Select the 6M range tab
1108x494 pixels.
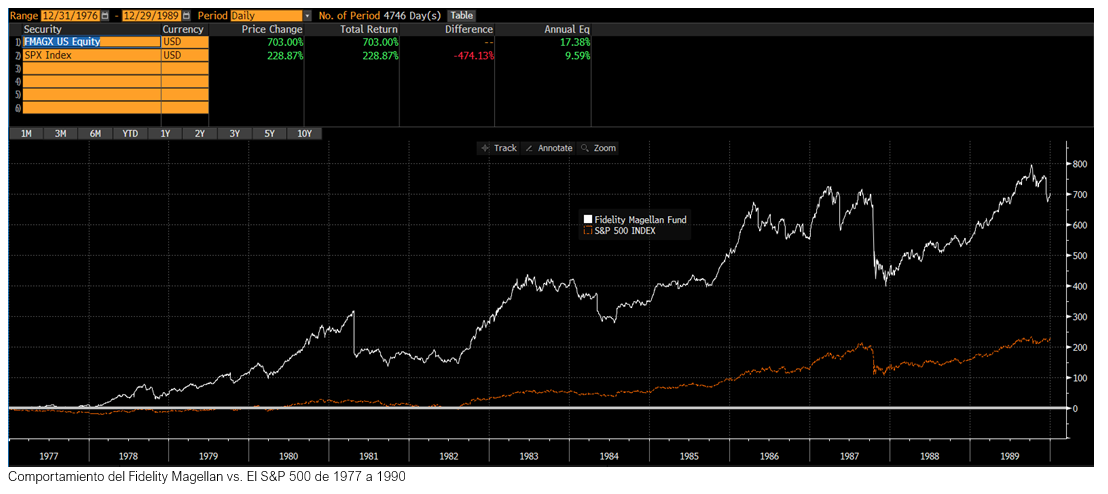pyautogui.click(x=95, y=133)
